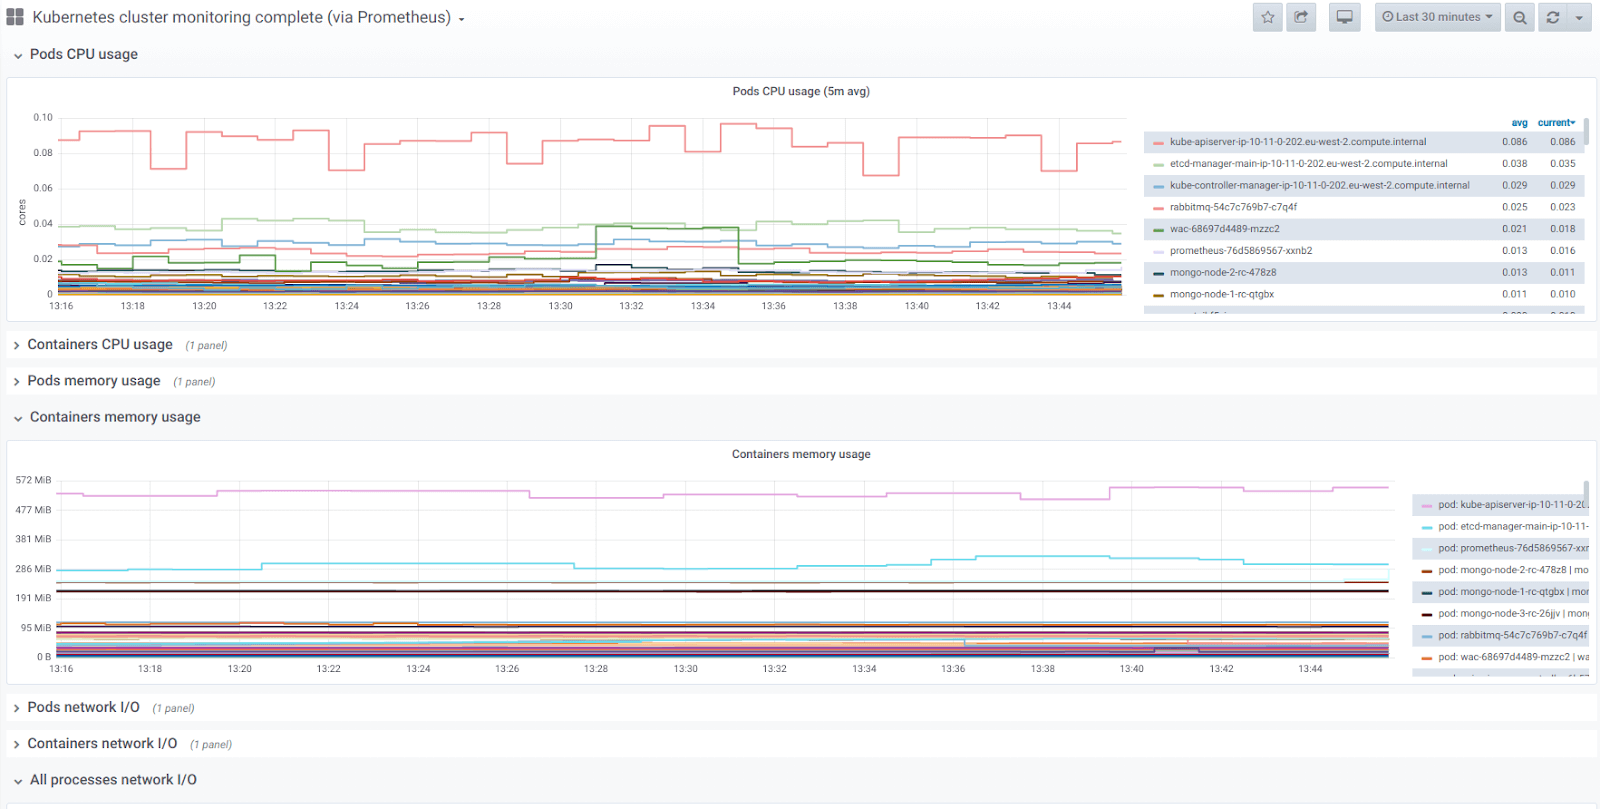Open the Last 30 minutes time picker
Image resolution: width=1600 pixels, height=809 pixels.
point(1437,17)
